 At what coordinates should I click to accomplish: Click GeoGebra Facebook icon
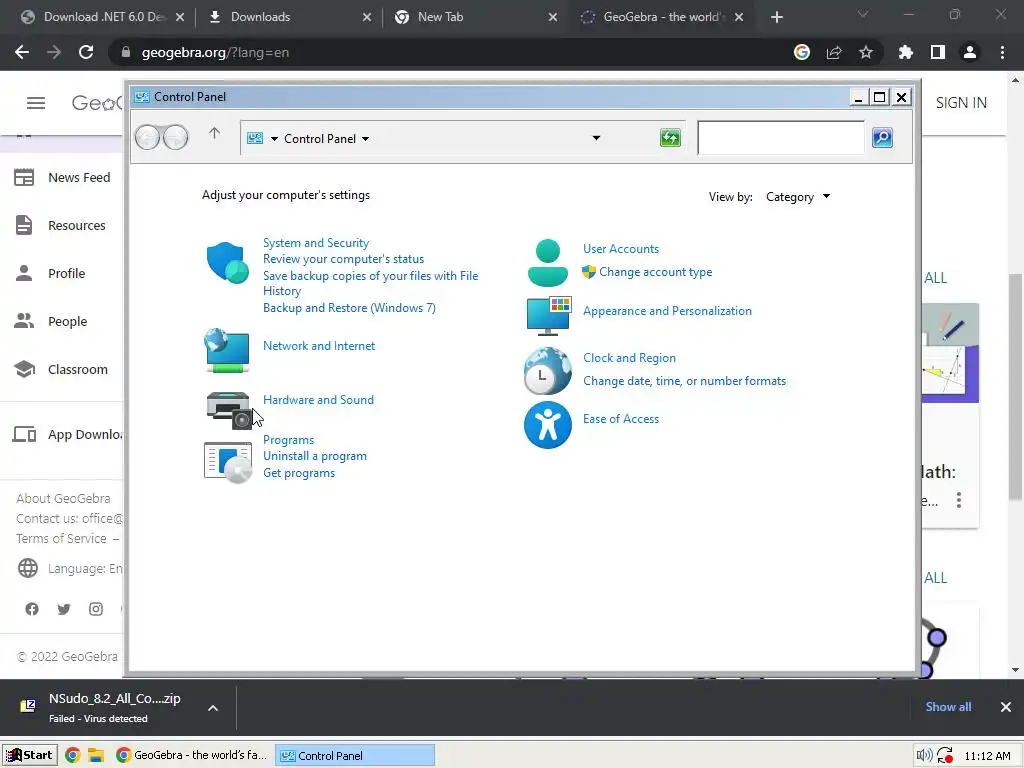32,609
